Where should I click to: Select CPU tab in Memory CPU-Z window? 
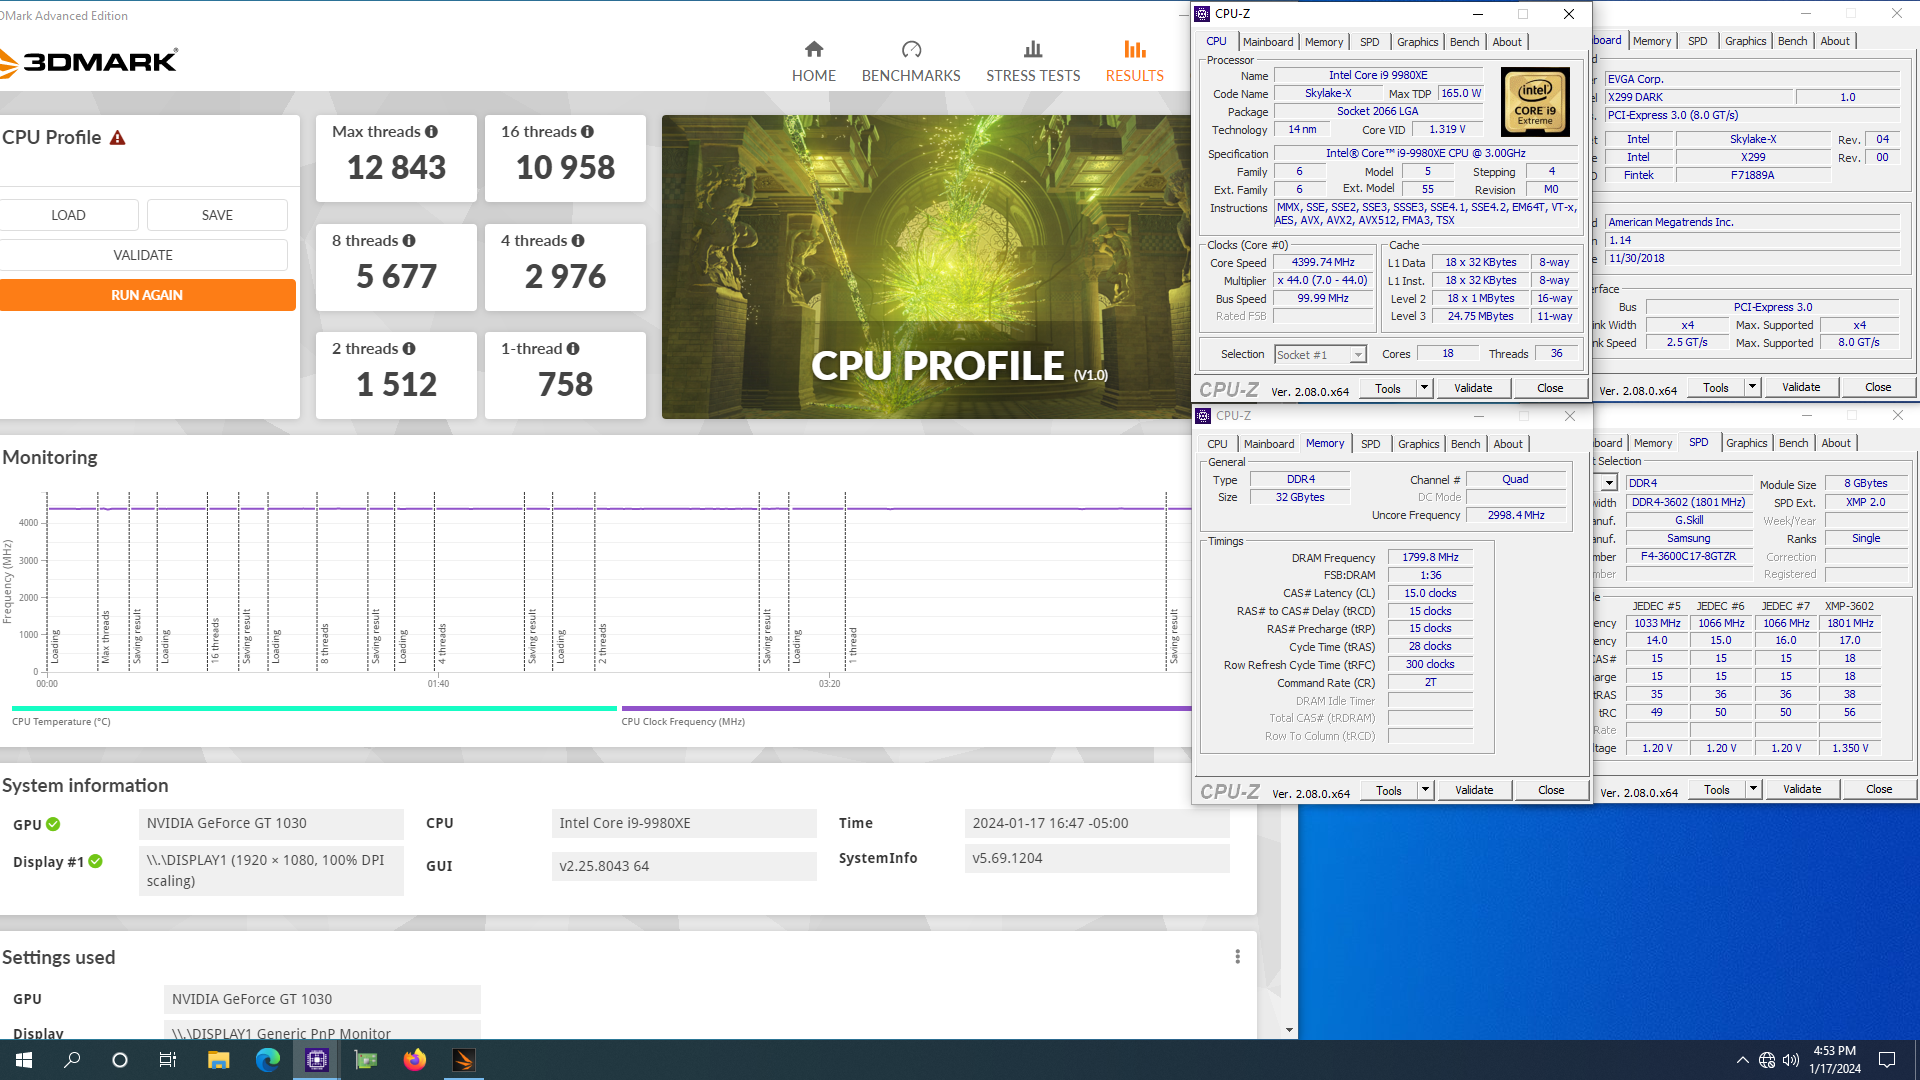1217,444
